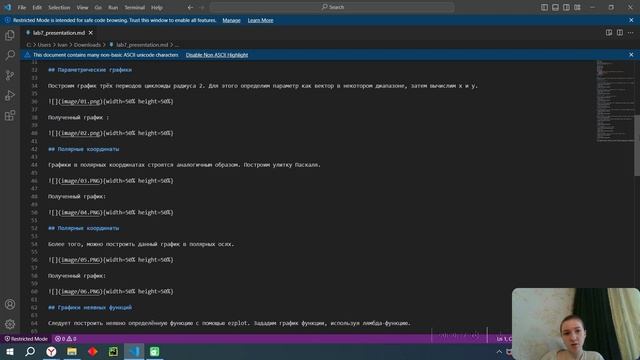This screenshot has height=360, width=640.
Task: Select the lab7_presentation.md editor tab
Action: pyautogui.click(x=59, y=33)
